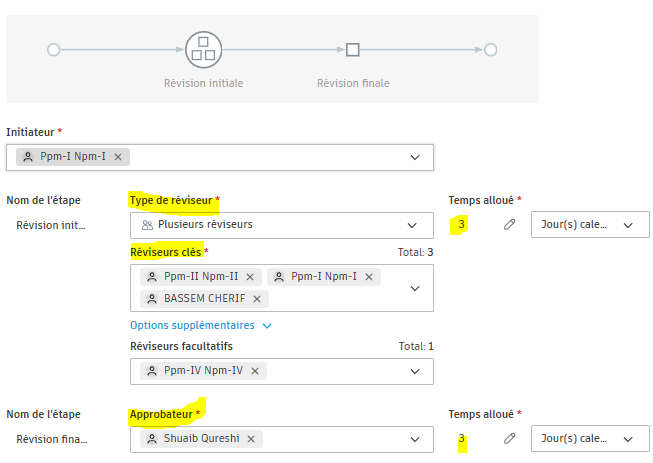Remove Ppm-I Npm-I from Initiateur
Image resolution: width=653 pixels, height=463 pixels.
(118, 157)
